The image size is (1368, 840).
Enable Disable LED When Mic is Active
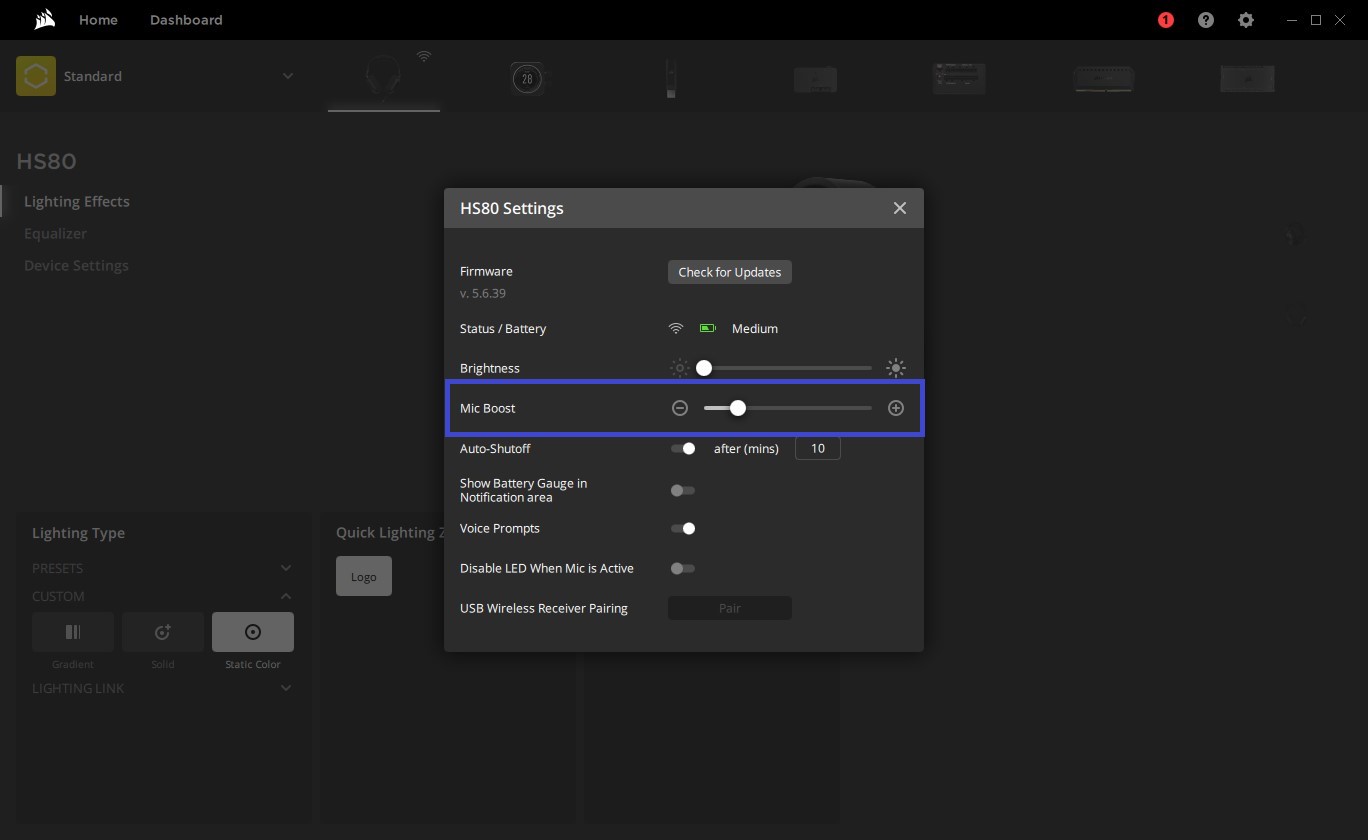pos(683,568)
